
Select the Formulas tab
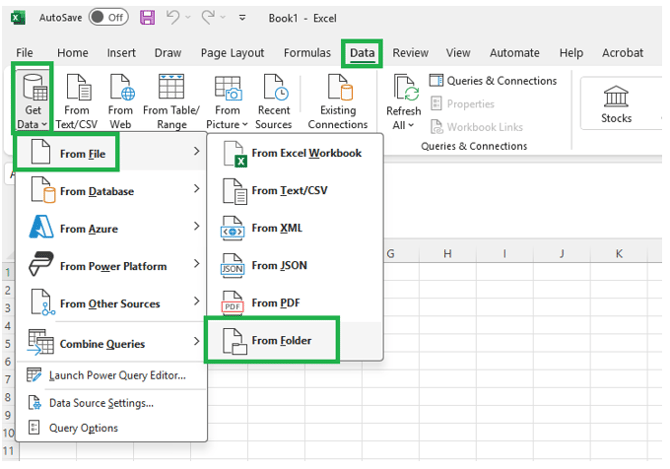tap(307, 53)
